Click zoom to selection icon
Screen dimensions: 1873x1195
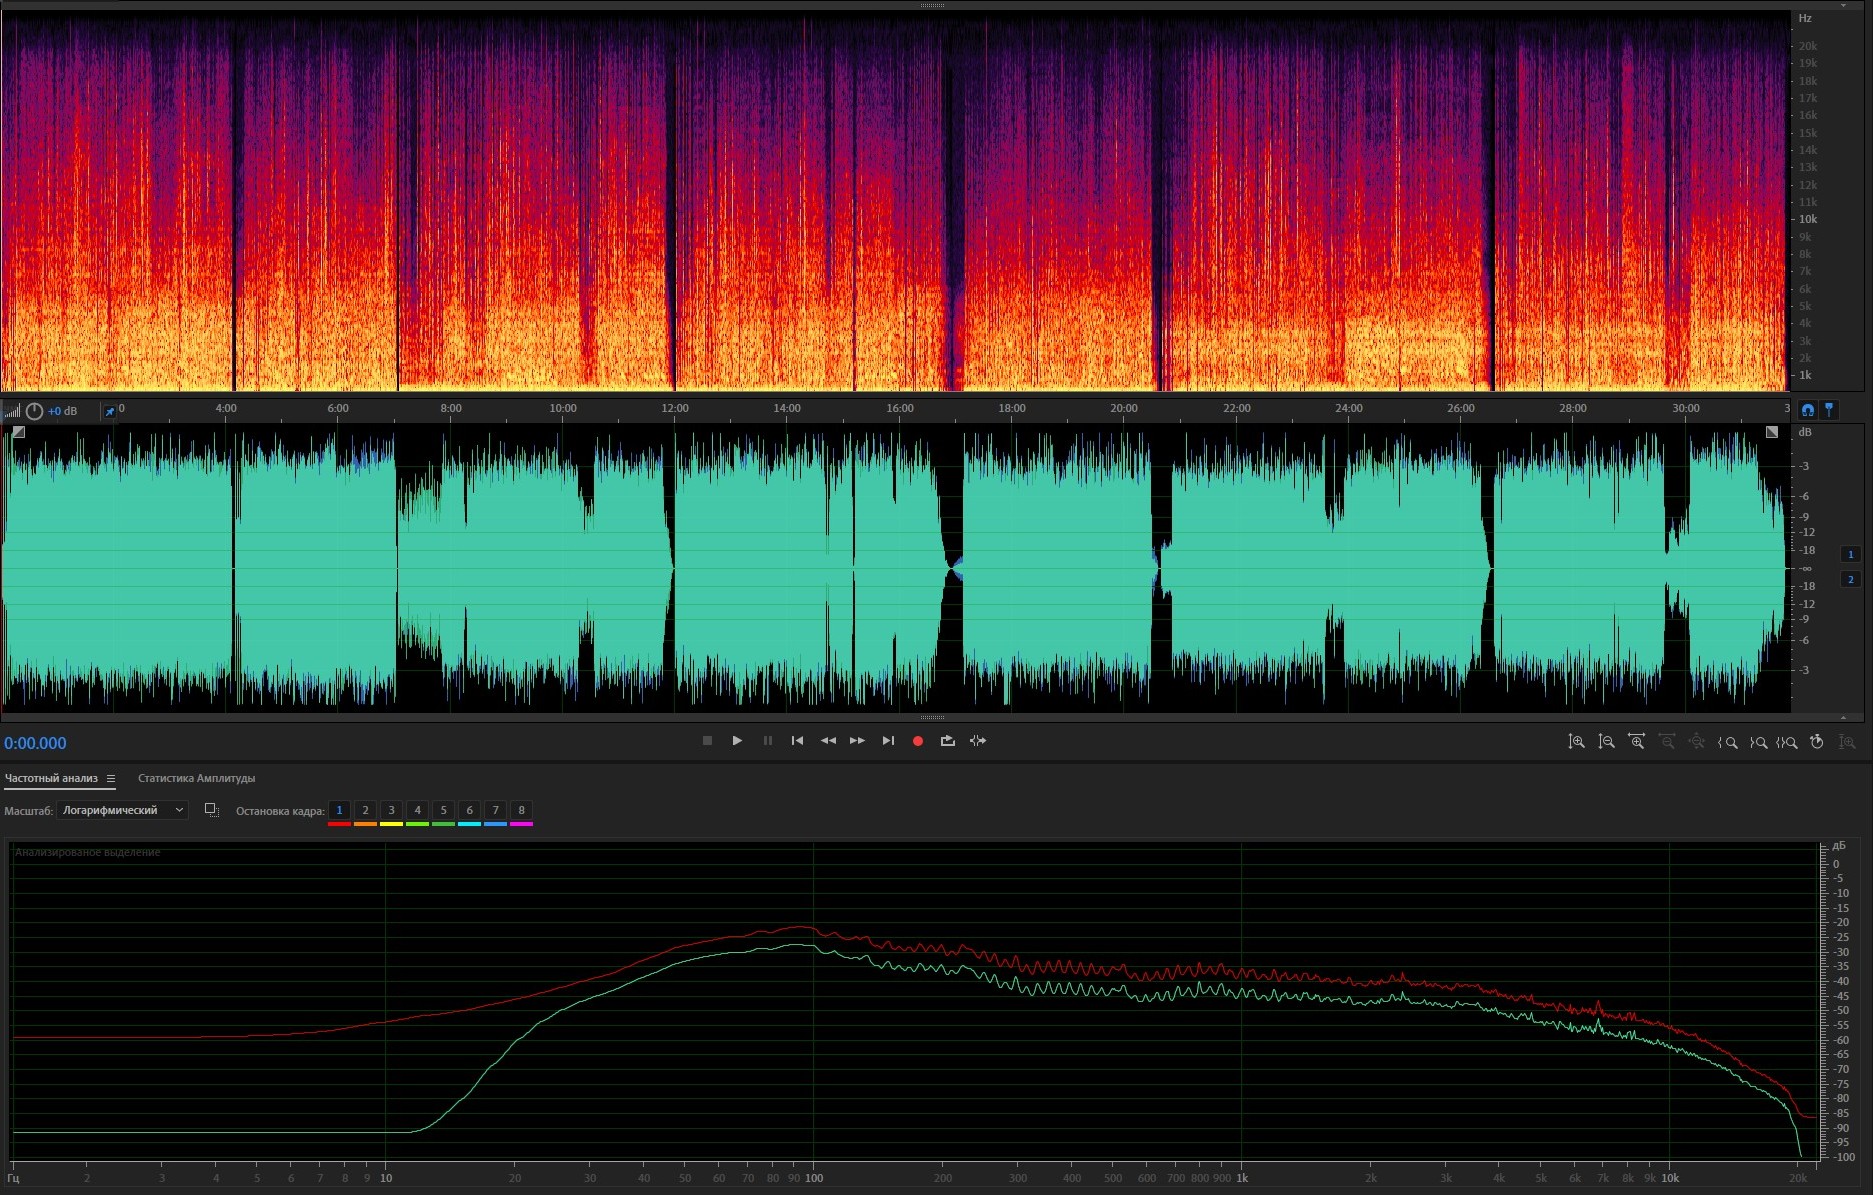1787,742
